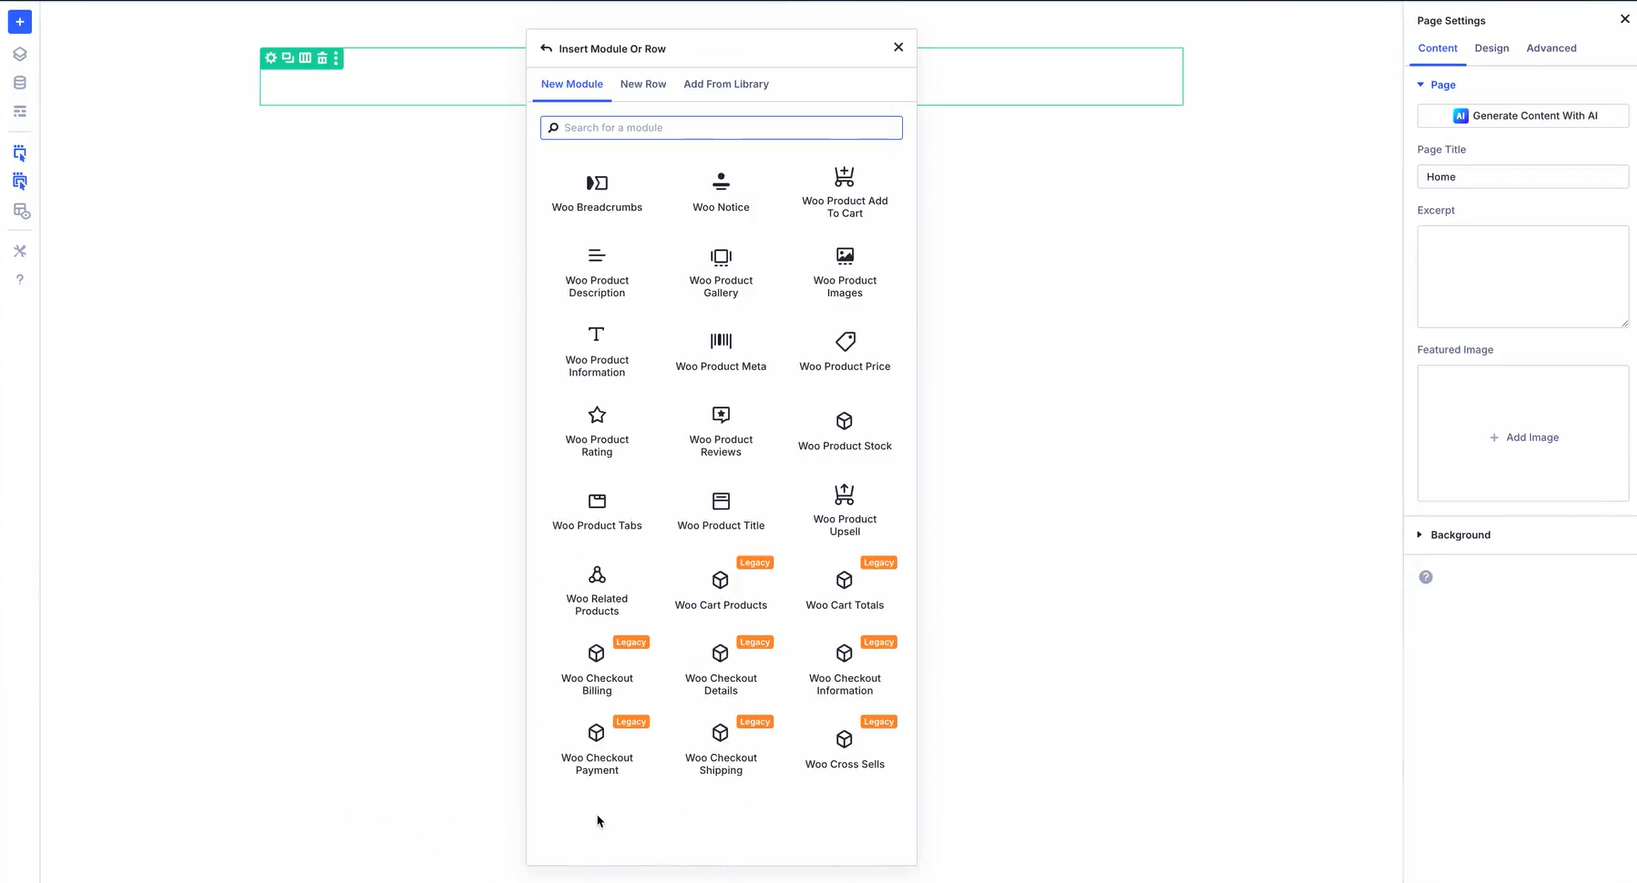Delete the row with trash icon
The image size is (1637, 883).
pyautogui.click(x=322, y=58)
